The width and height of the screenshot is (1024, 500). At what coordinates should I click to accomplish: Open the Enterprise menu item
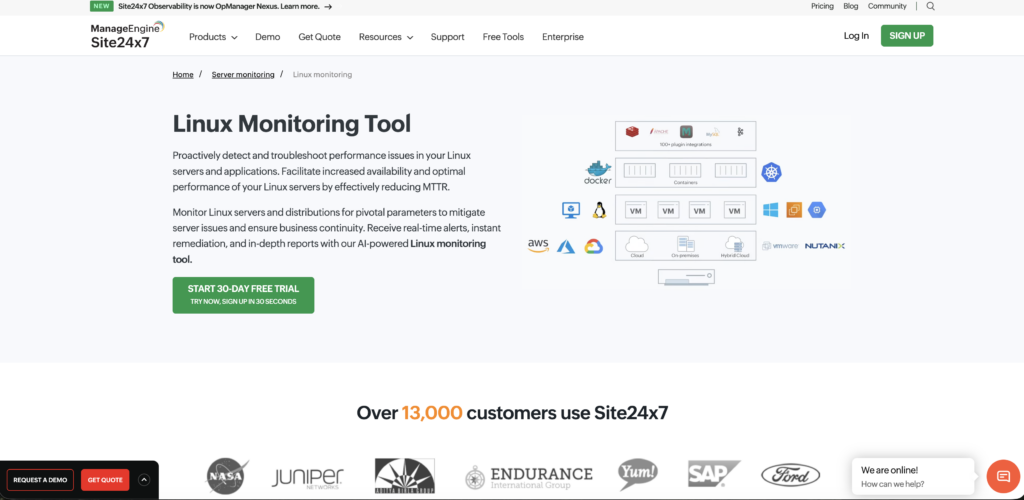click(x=563, y=37)
